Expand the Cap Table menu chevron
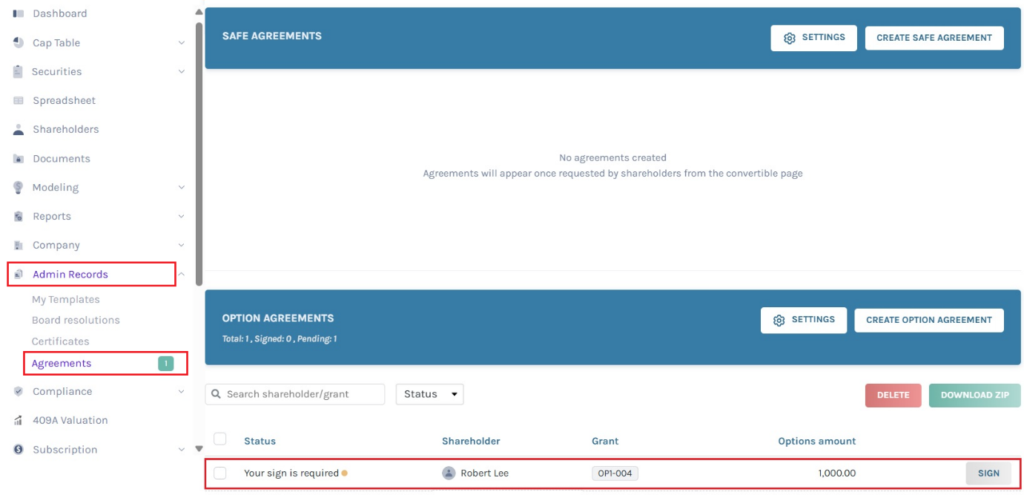 182,43
